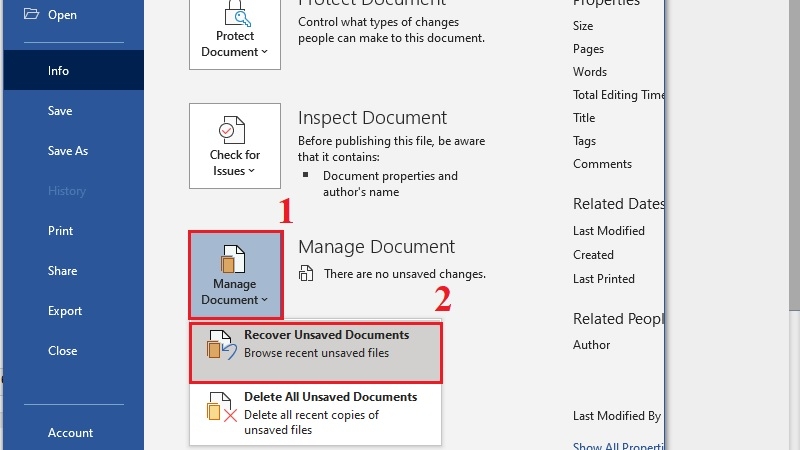
Task: Click the Inspect Document heading
Action: point(372,118)
